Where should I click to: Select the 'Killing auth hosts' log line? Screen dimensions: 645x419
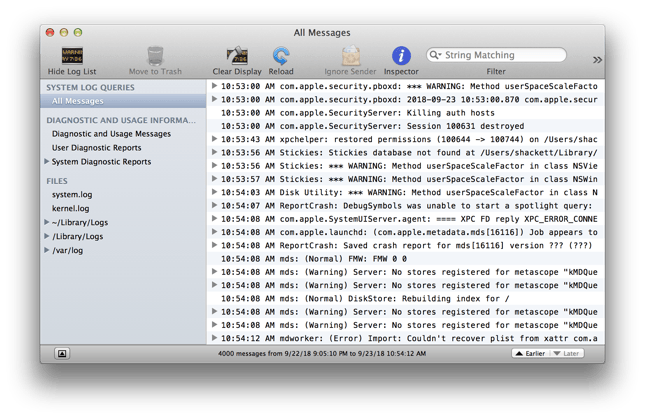[x=406, y=113]
